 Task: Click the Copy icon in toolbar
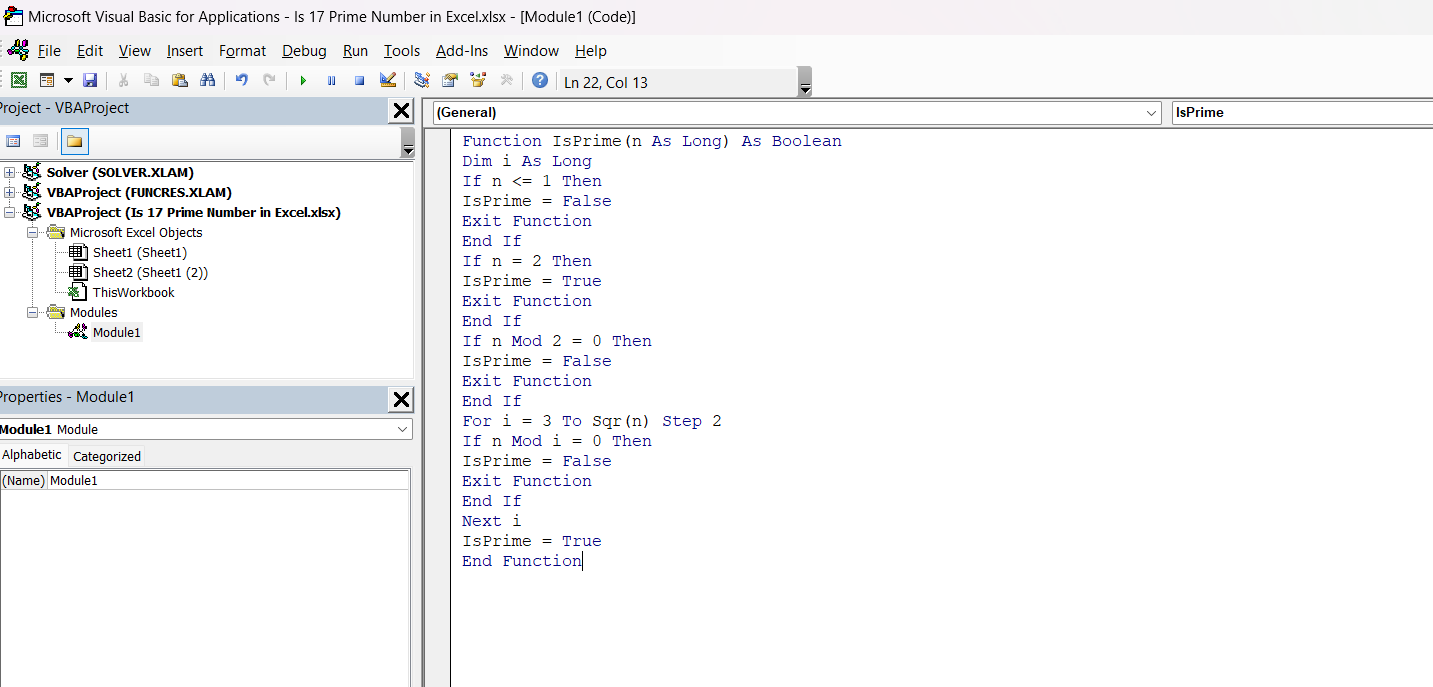coord(152,81)
